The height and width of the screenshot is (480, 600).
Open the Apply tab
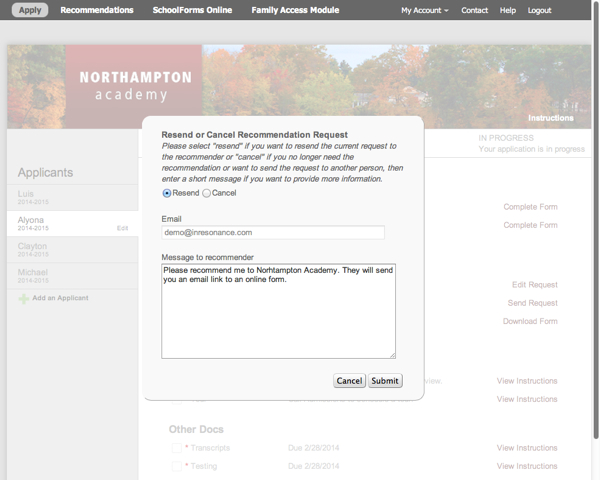pyautogui.click(x=30, y=10)
